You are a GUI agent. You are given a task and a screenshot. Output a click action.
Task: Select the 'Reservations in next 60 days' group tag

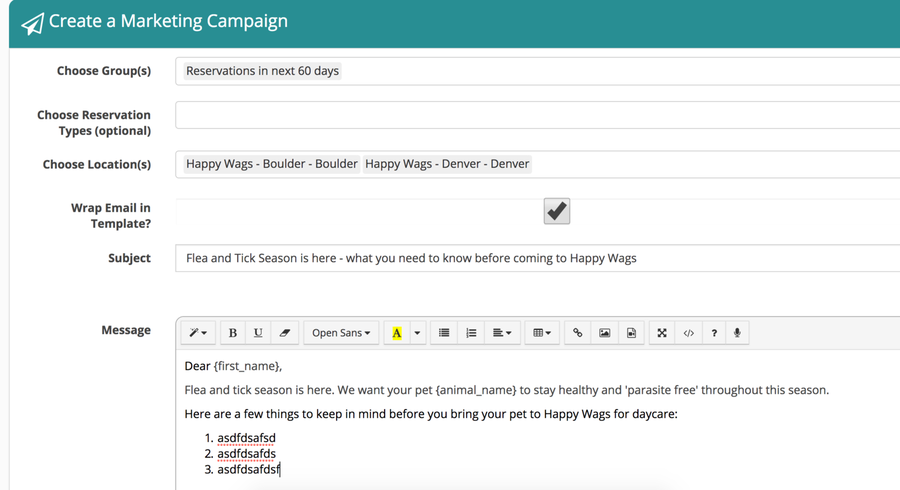262,71
